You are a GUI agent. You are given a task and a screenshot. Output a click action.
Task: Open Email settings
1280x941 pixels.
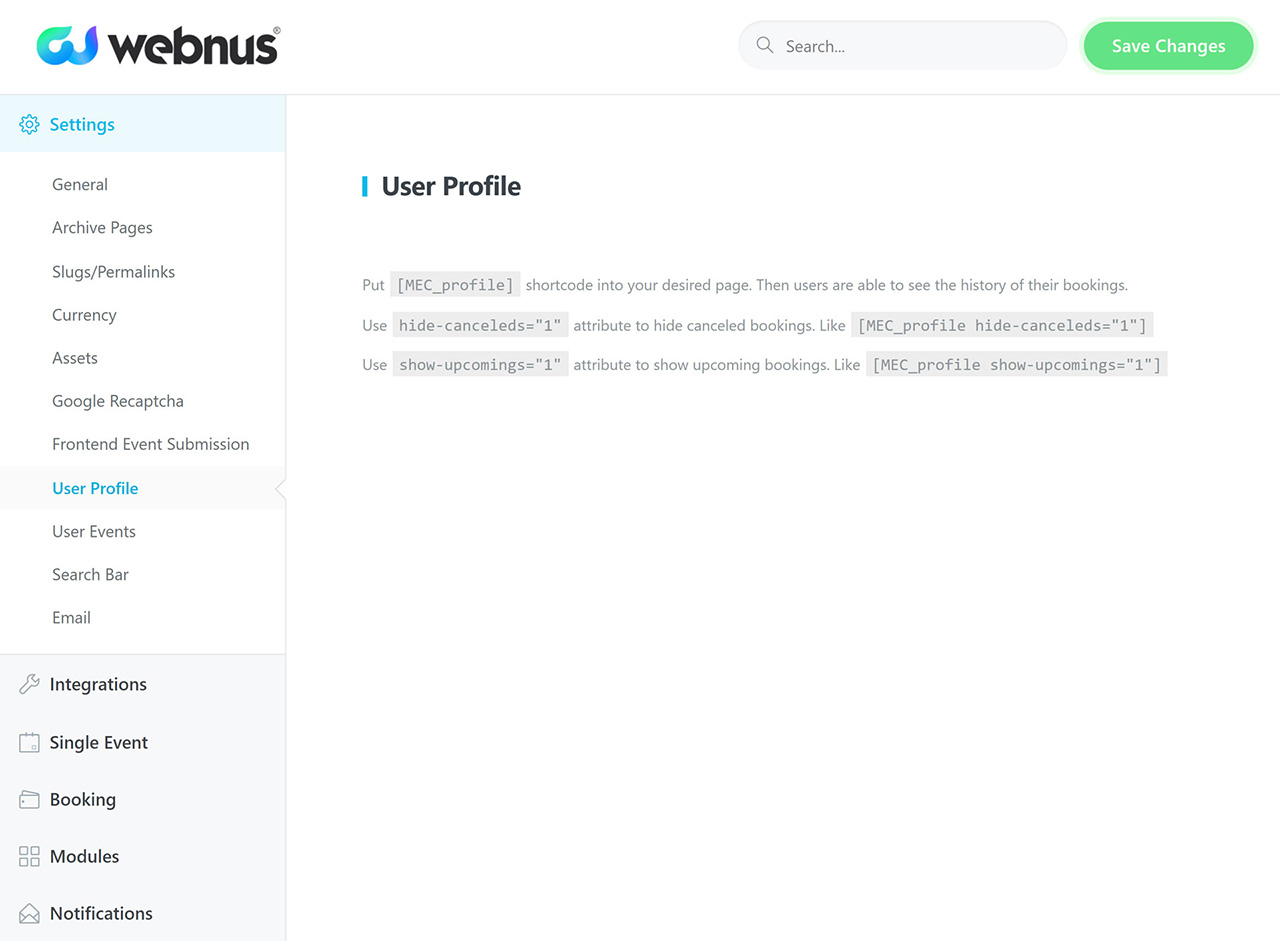point(71,618)
